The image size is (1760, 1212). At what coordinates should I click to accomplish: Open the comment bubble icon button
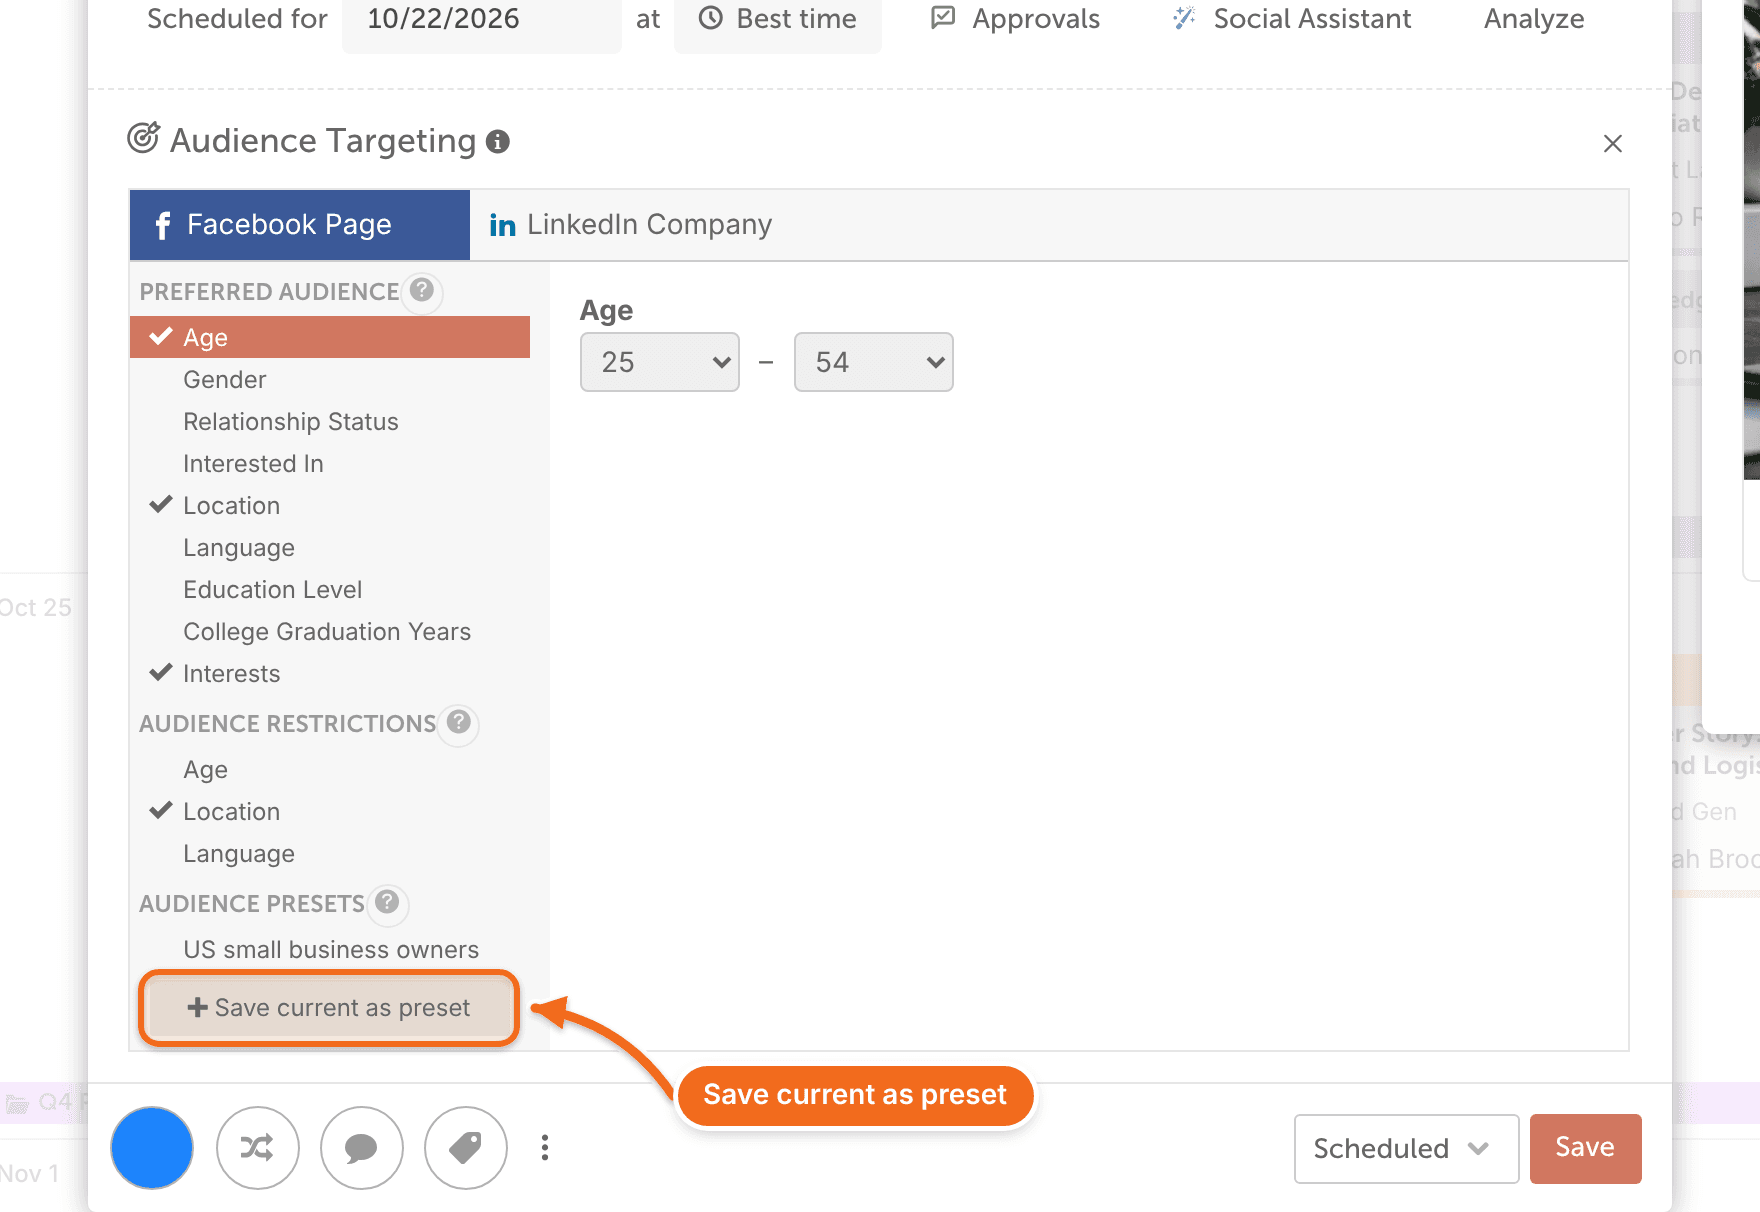point(362,1148)
